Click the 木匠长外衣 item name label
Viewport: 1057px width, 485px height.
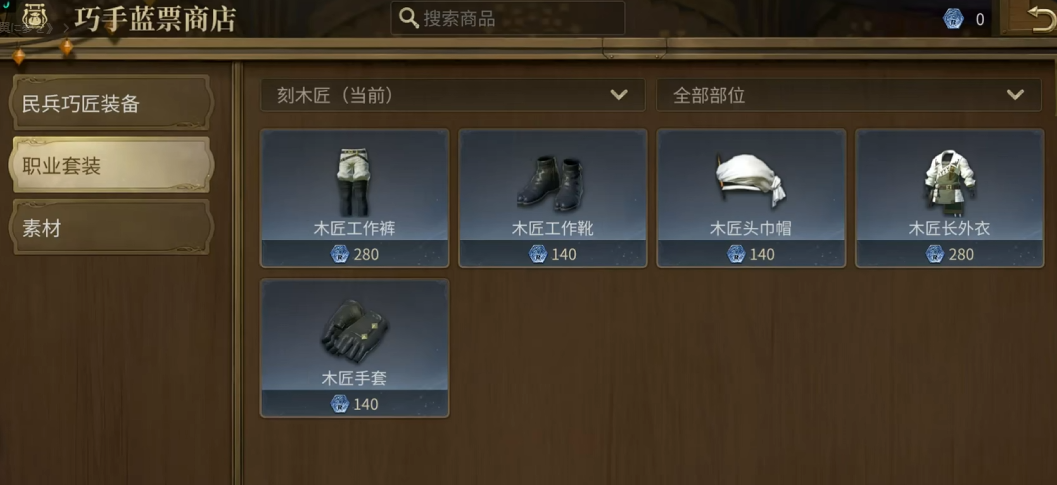pos(949,229)
